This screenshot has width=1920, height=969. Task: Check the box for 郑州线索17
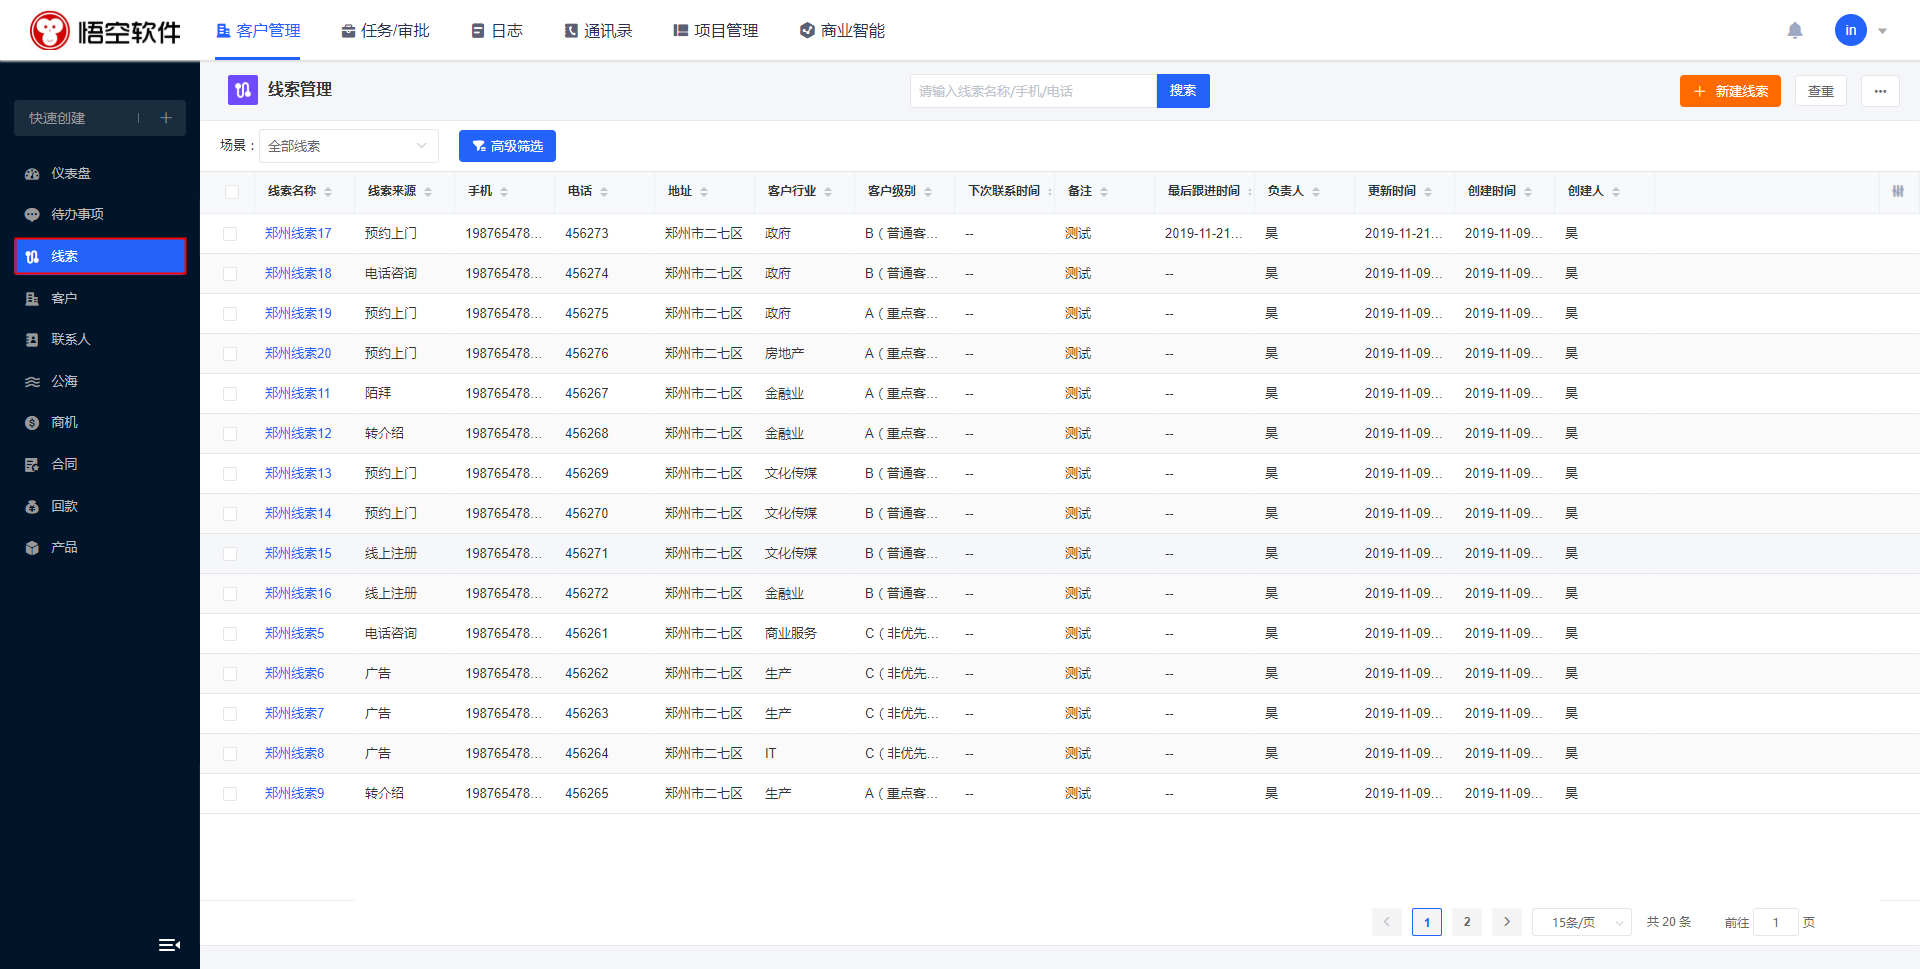(230, 234)
